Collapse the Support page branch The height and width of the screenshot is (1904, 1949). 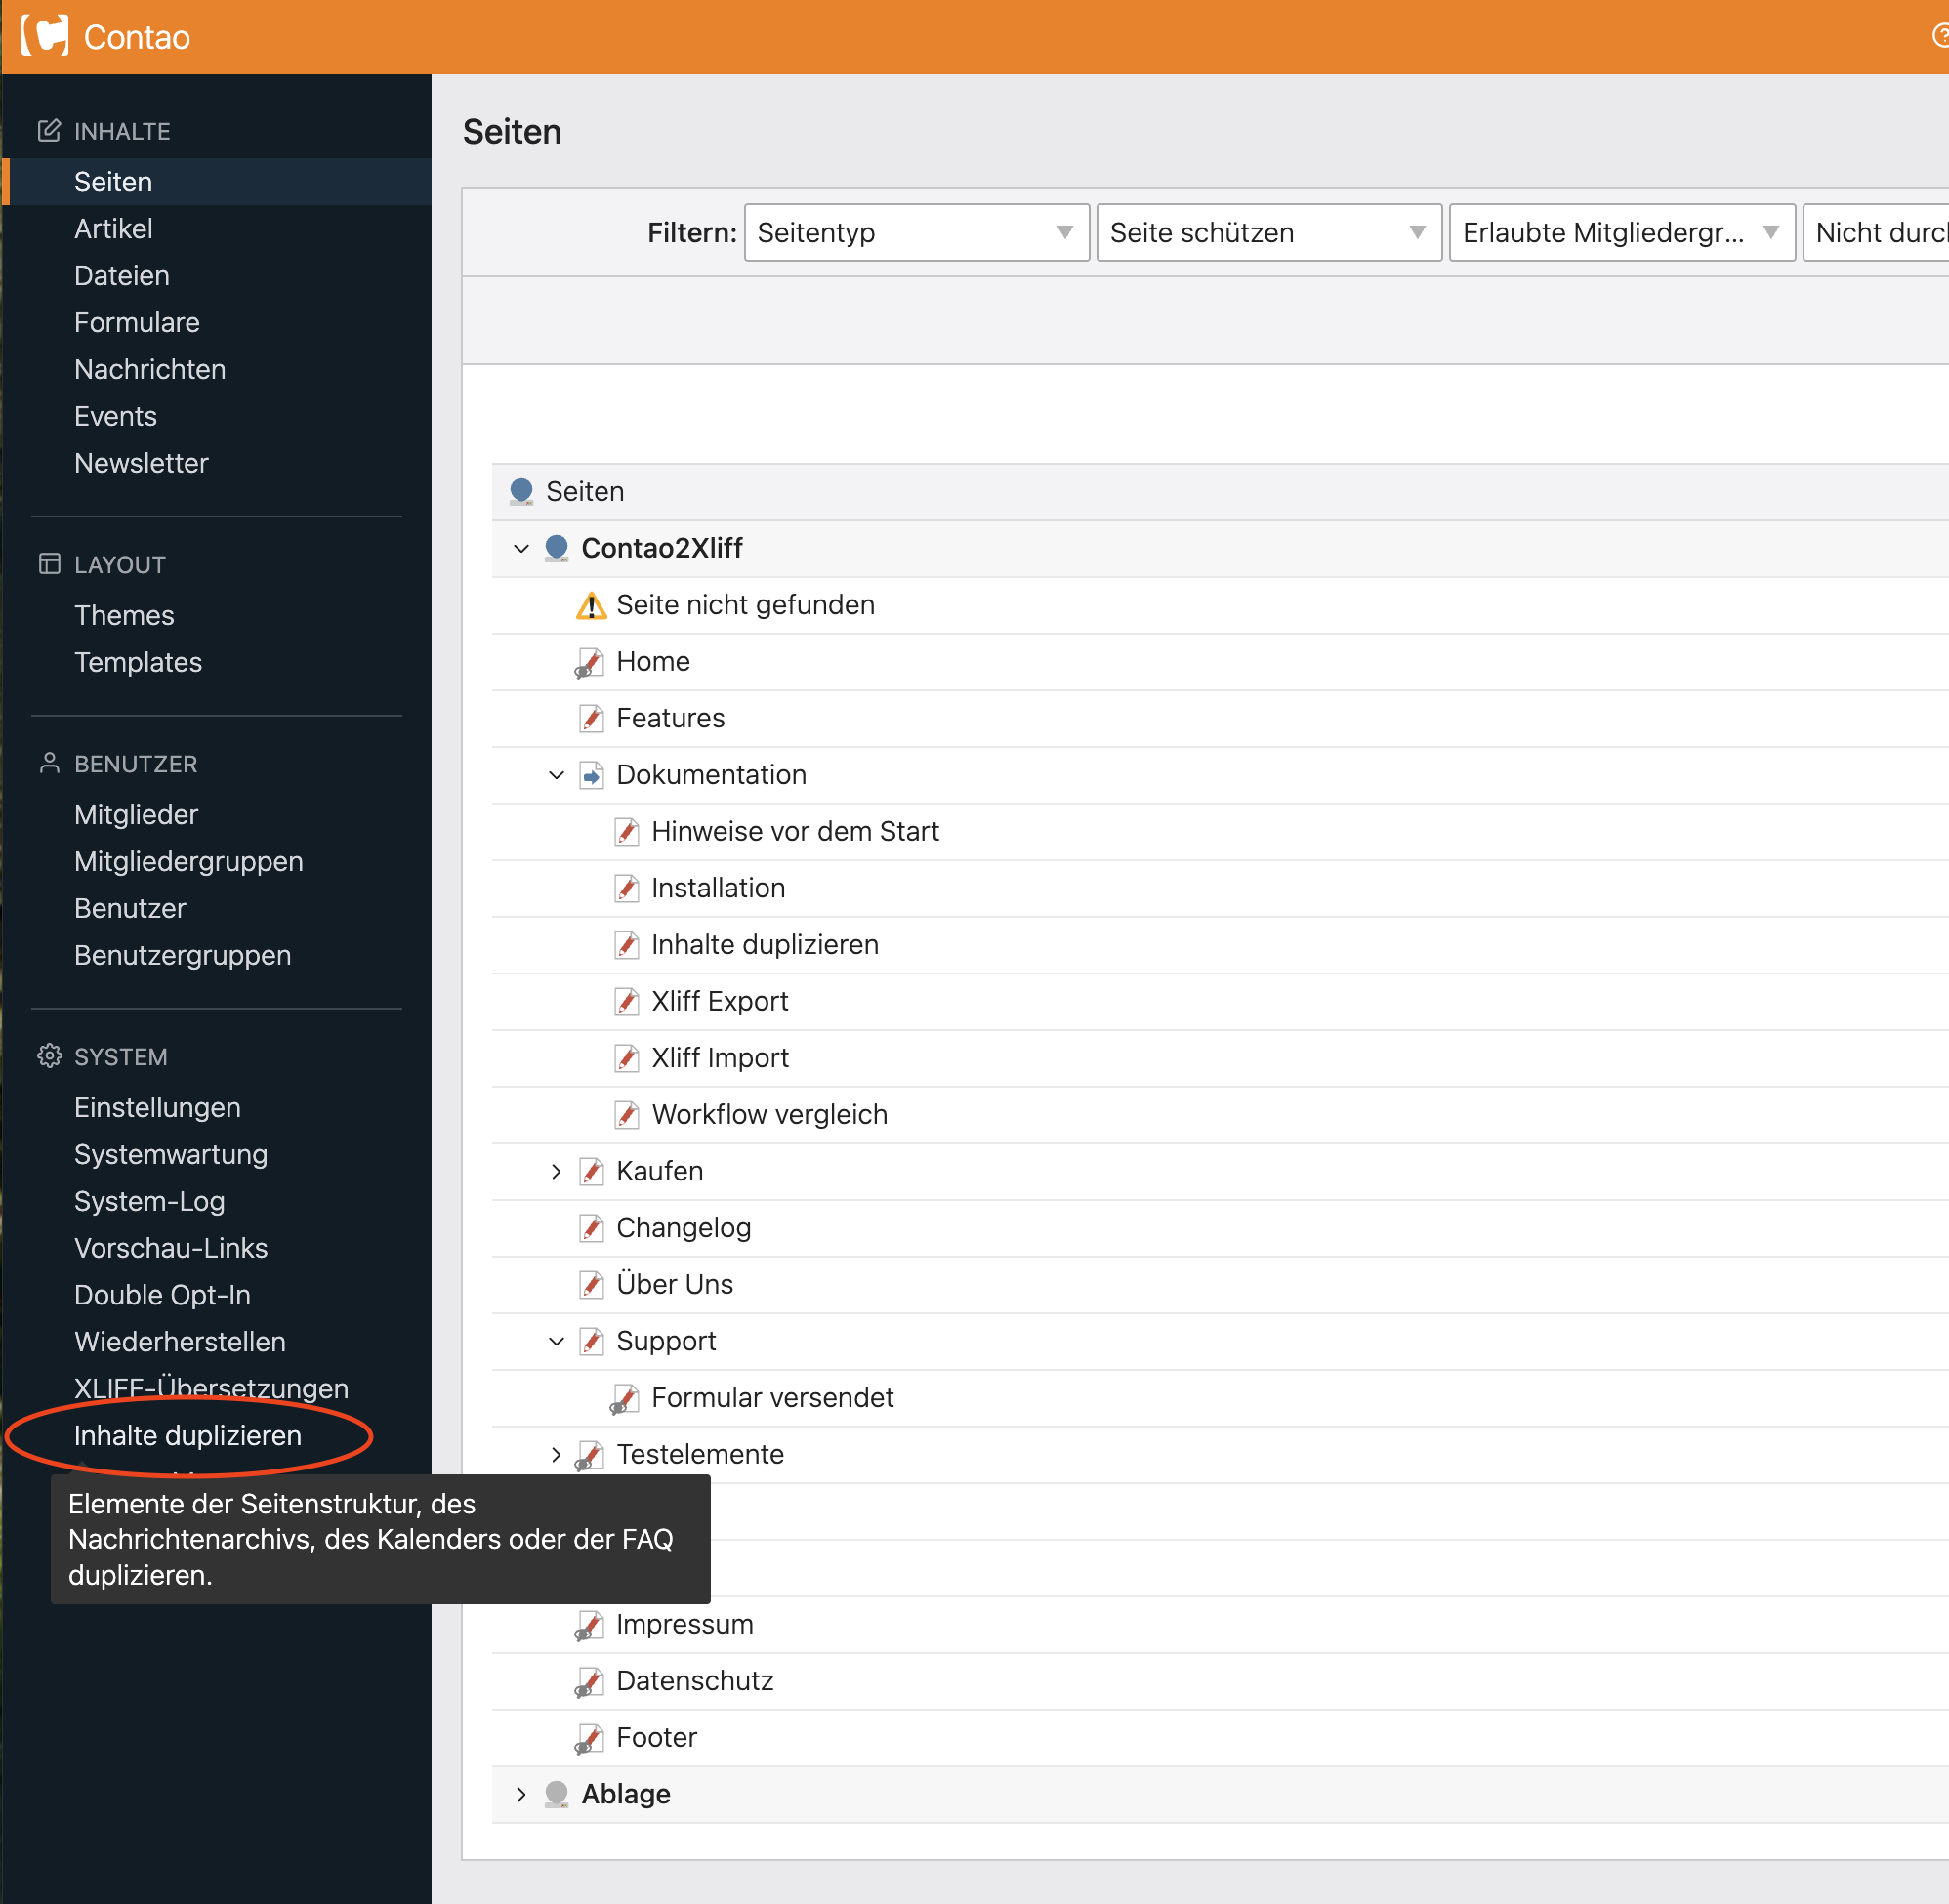557,1341
